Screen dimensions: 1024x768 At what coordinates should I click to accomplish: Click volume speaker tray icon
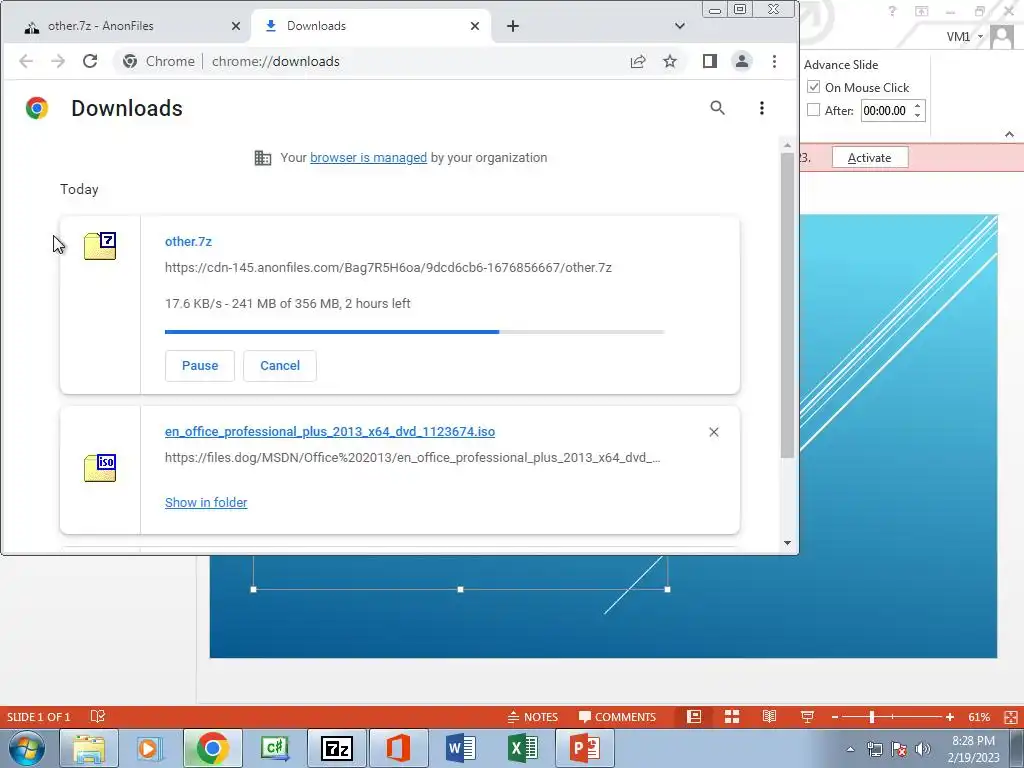[923, 749]
